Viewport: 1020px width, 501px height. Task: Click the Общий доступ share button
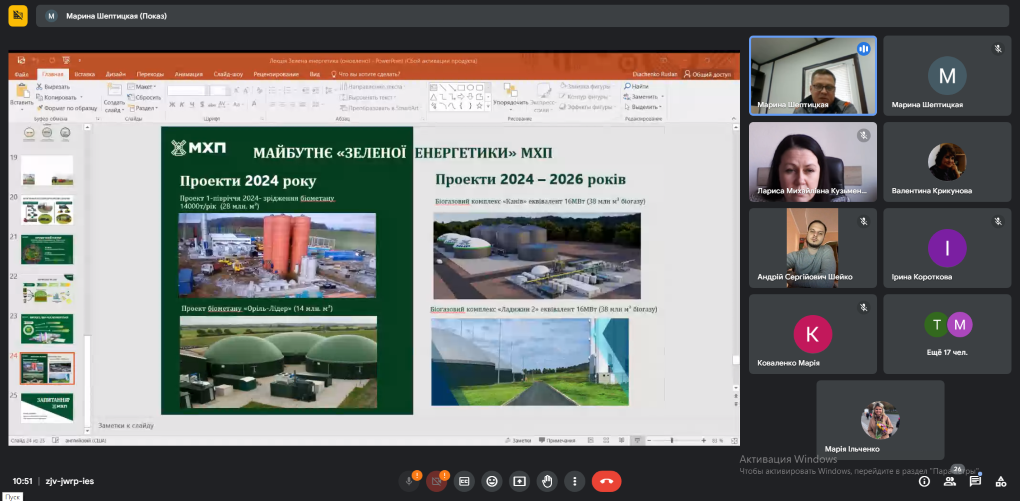click(707, 74)
